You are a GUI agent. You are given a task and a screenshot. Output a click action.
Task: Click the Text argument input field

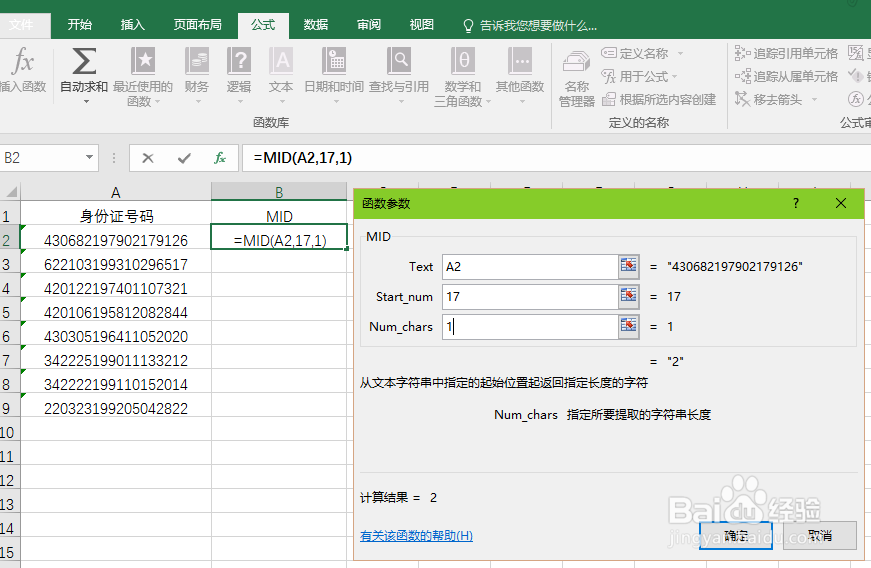(x=530, y=266)
